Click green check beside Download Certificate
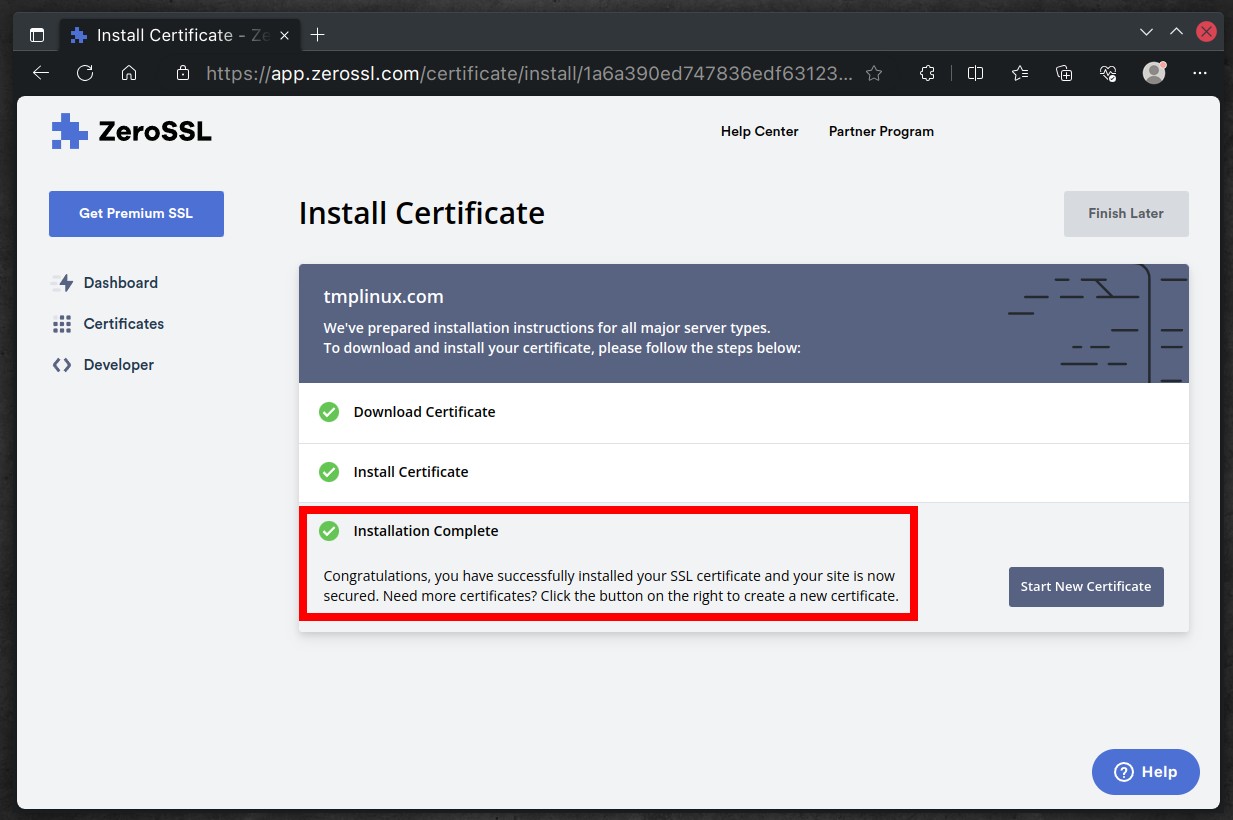Screen dimensions: 1233x820 coord(329,412)
